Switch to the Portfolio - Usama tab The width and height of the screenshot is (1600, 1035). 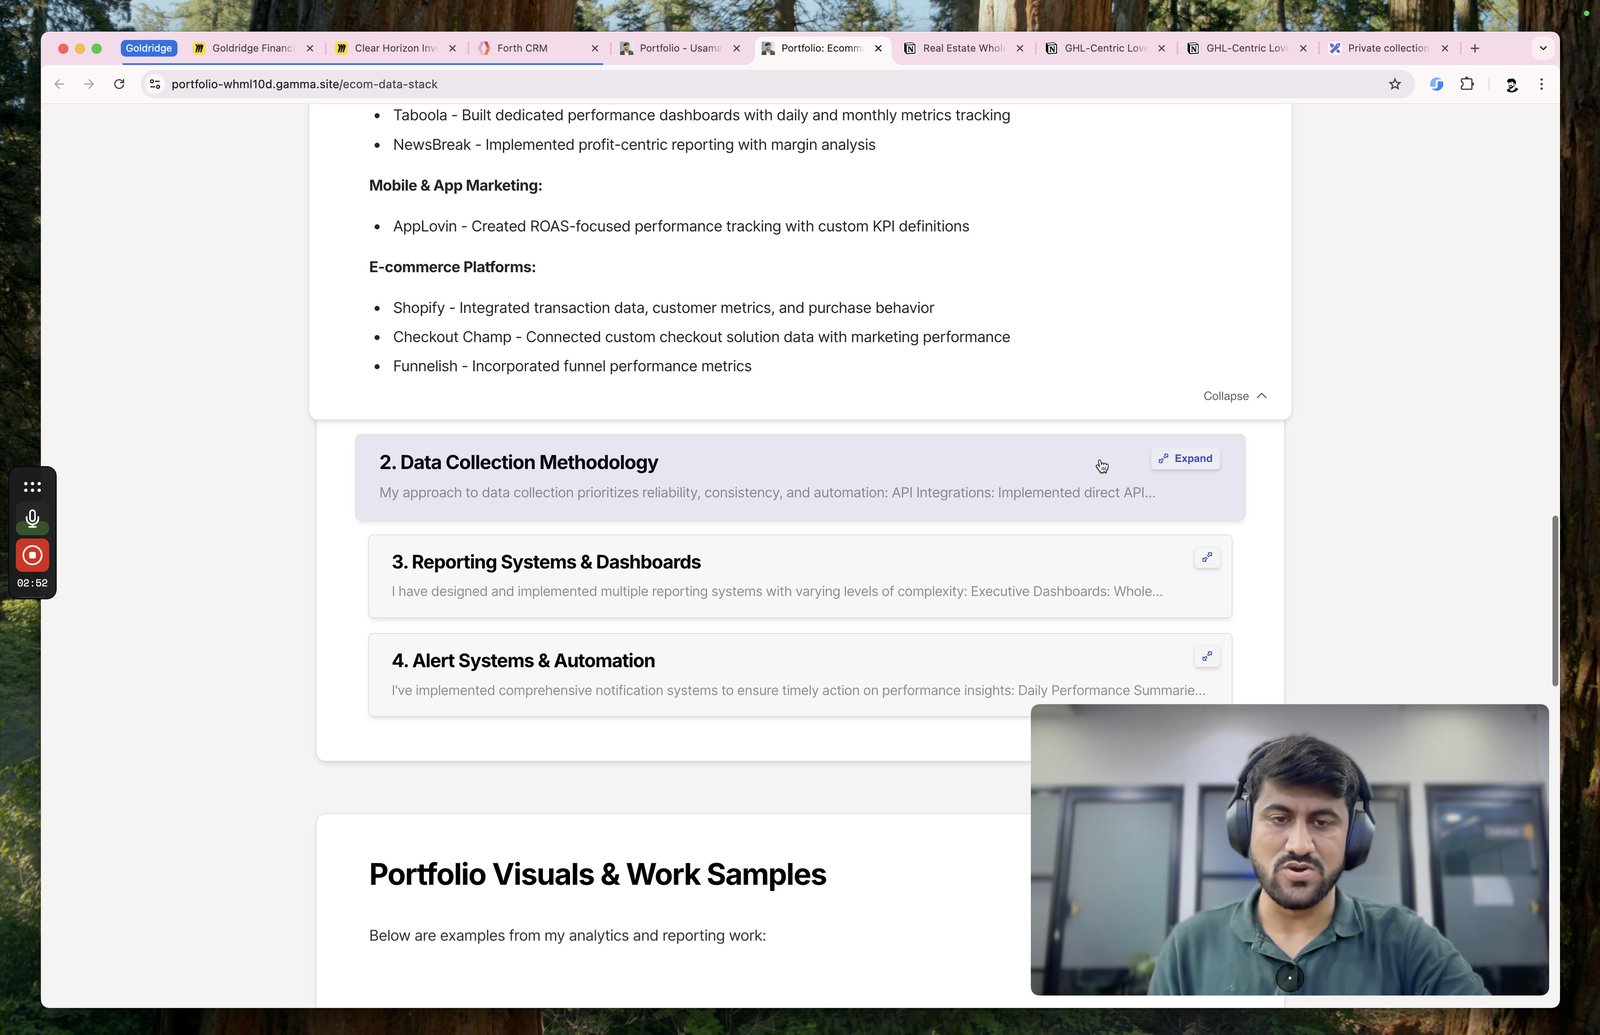tap(679, 48)
